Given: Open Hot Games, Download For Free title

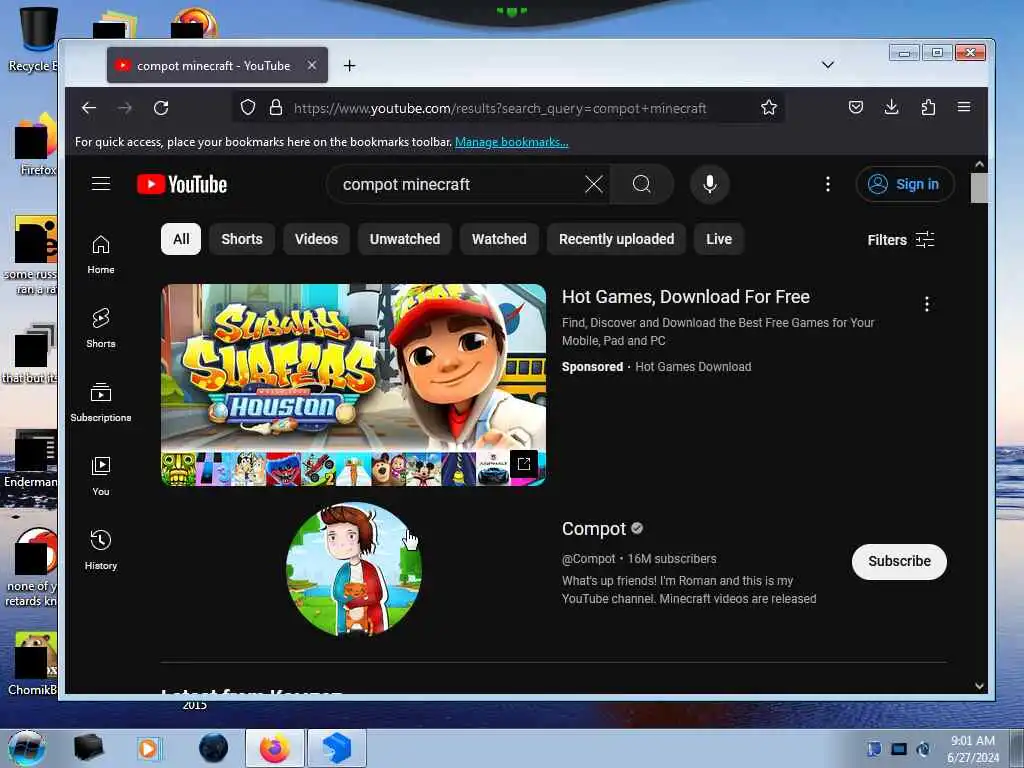Looking at the screenshot, I should [x=686, y=296].
